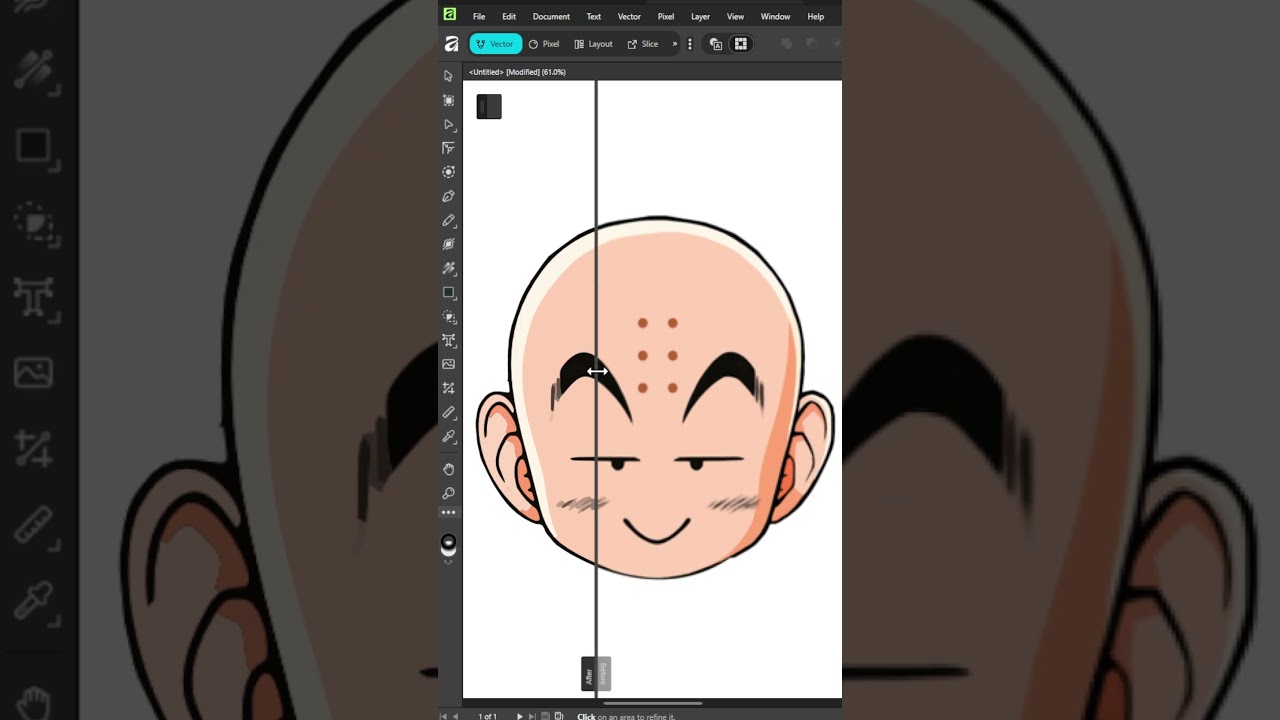Expand more studios chevron

(675, 44)
